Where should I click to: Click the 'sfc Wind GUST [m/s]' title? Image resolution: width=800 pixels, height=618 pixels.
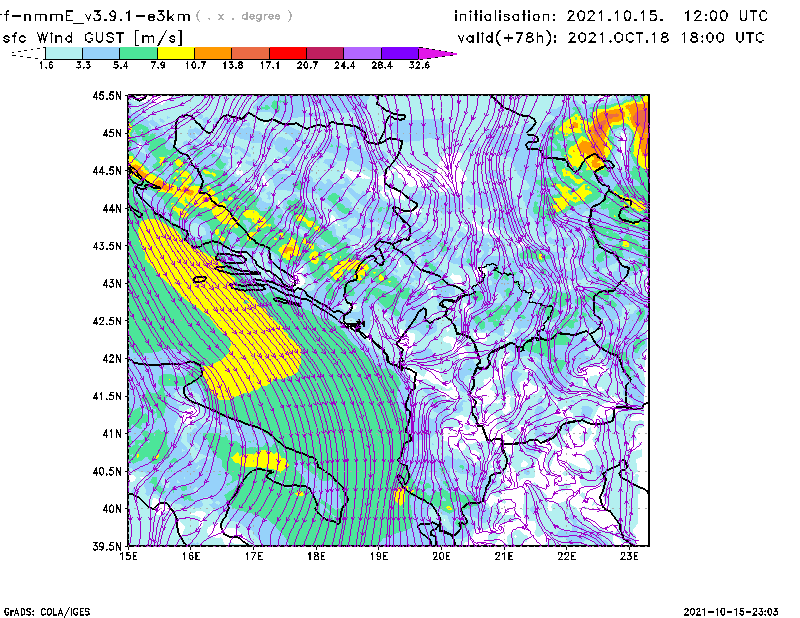(x=92, y=37)
